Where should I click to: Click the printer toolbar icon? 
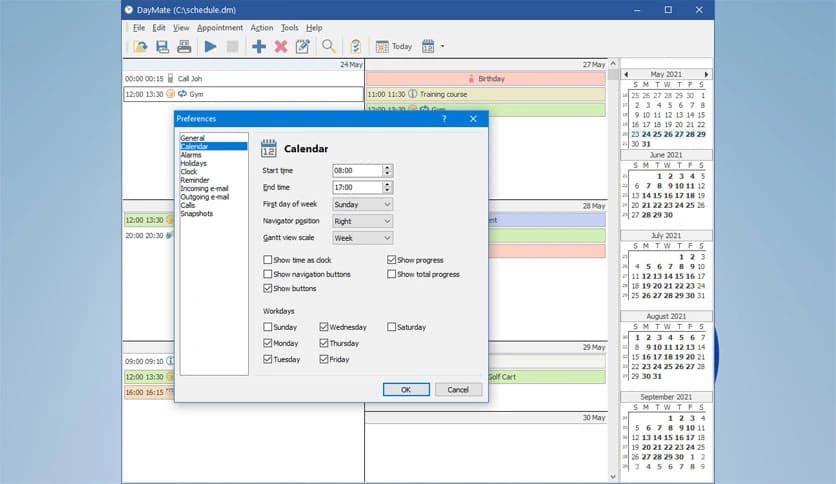[184, 47]
